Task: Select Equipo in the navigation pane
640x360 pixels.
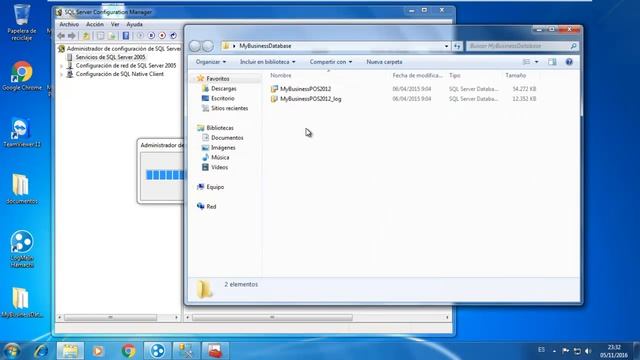Action: [215, 187]
